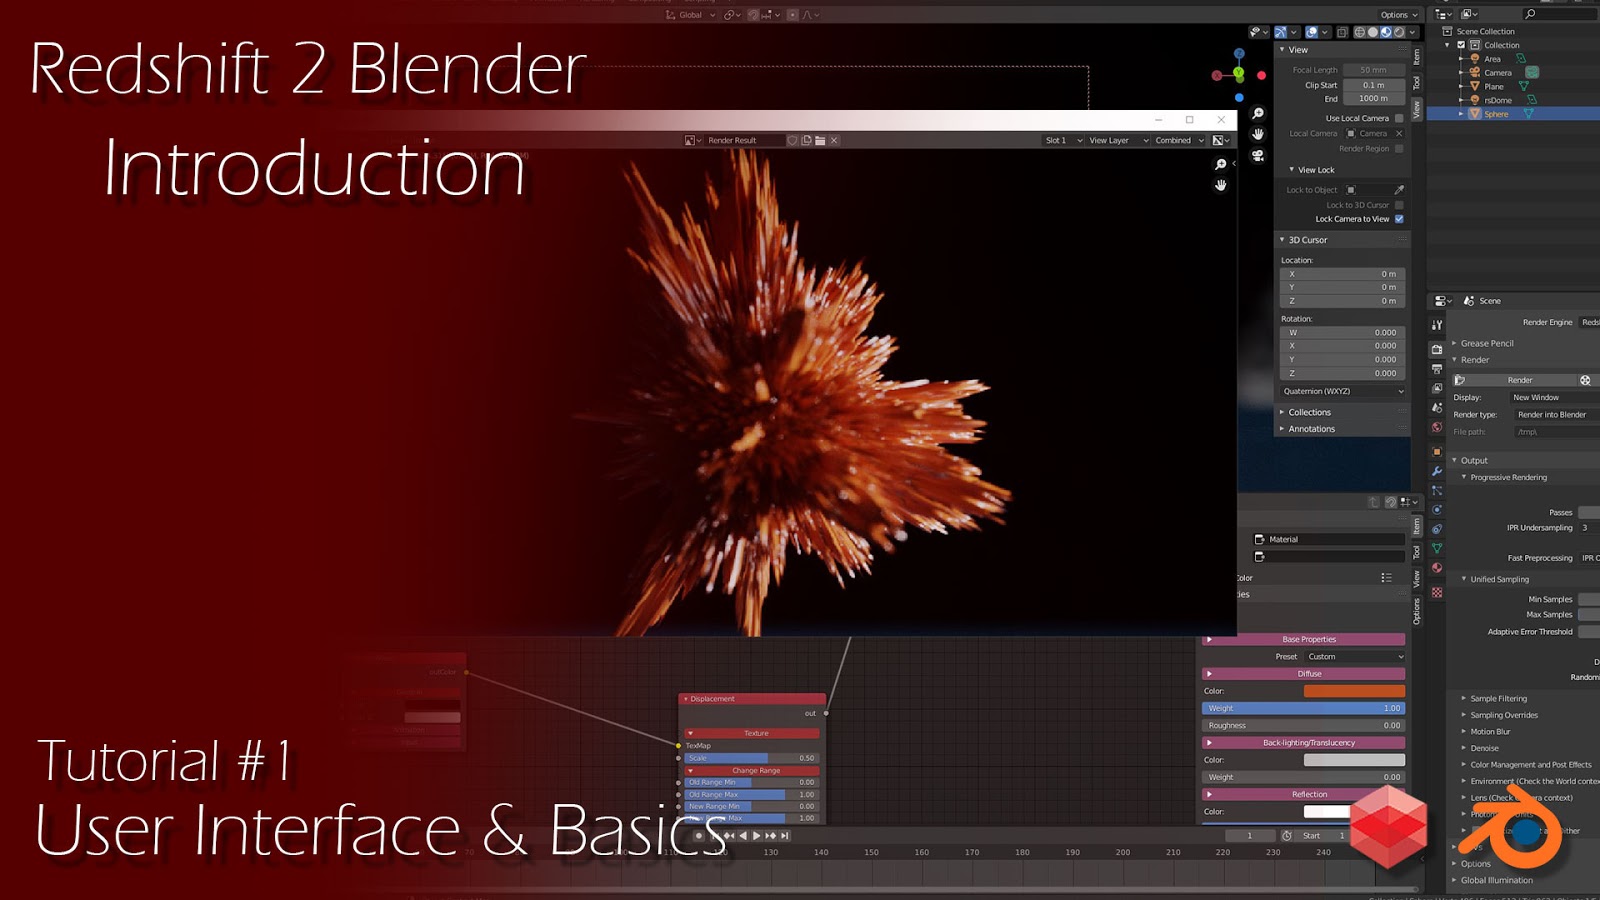This screenshot has height=900, width=1600.
Task: Open the Preset Custom dropdown
Action: [x=1355, y=657]
